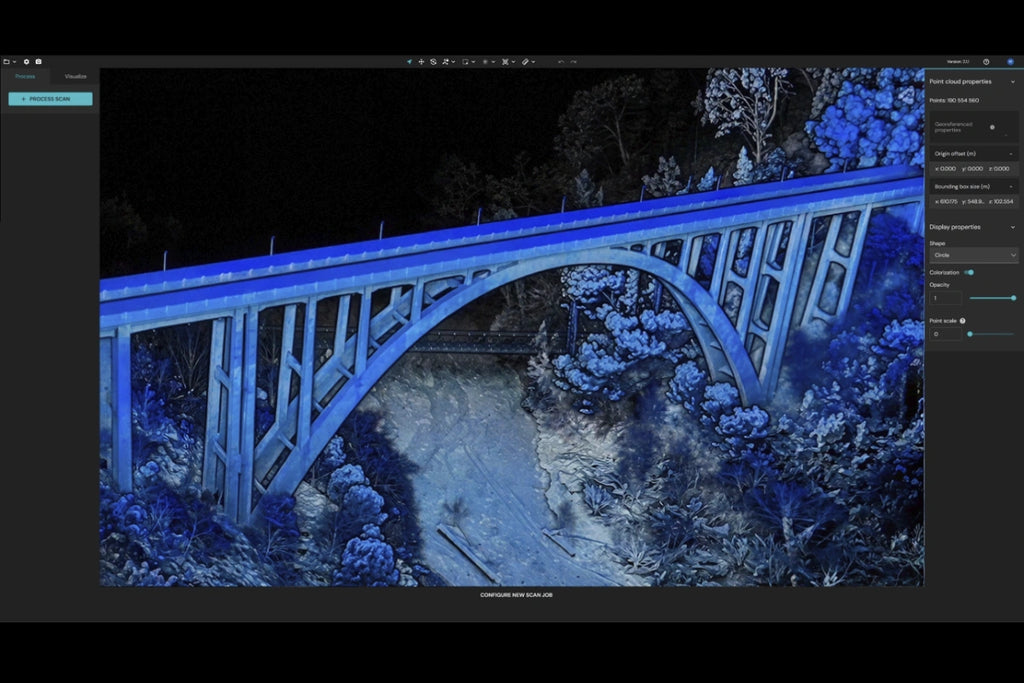Click the blue user avatar icon
This screenshot has width=1024, height=683.
1010,61
